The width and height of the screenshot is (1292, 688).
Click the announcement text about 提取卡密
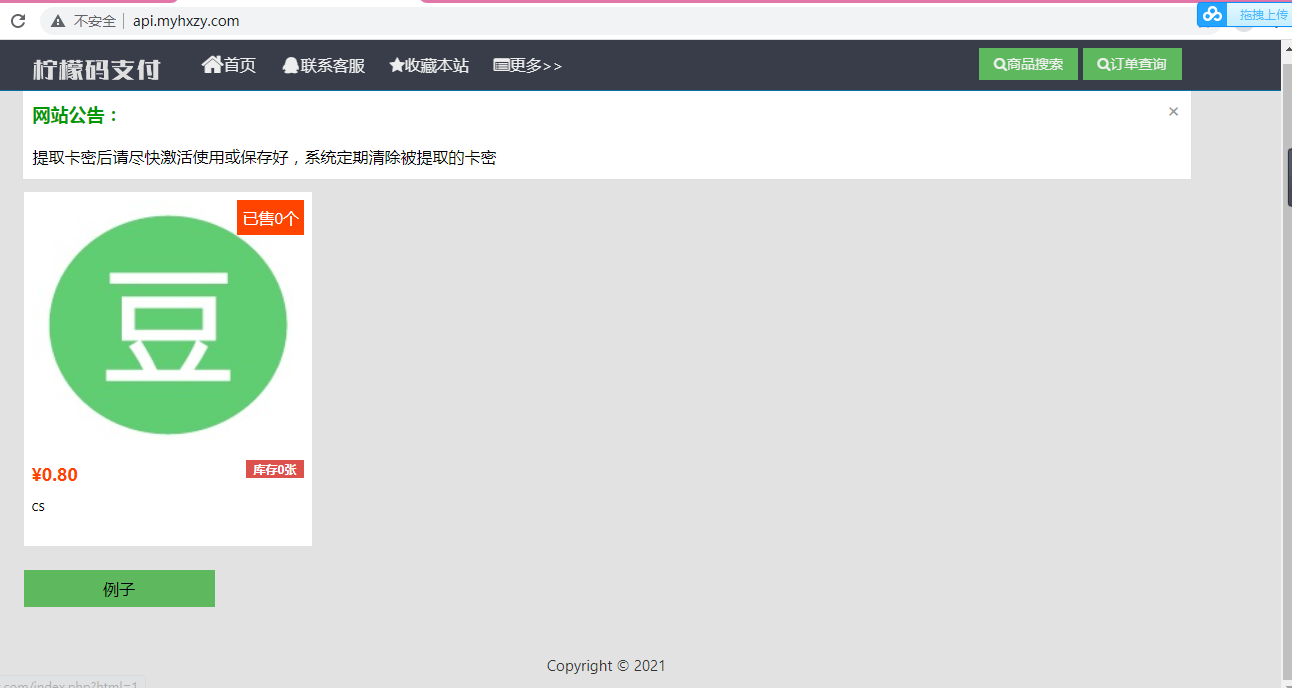[264, 158]
